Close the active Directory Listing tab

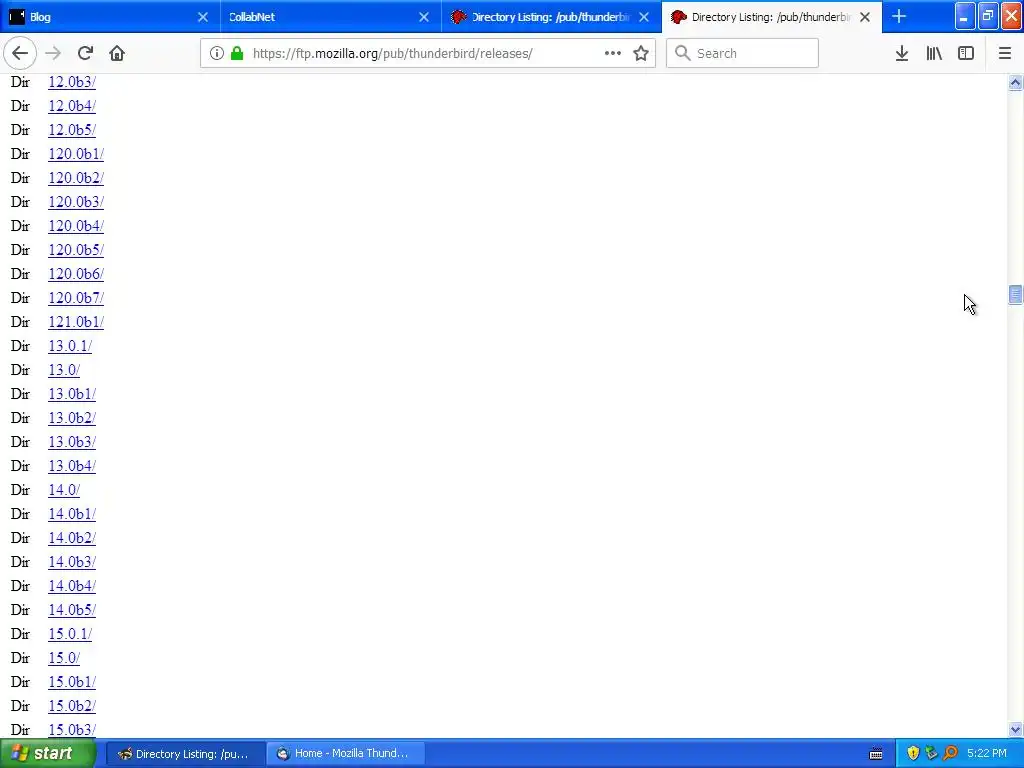865,17
